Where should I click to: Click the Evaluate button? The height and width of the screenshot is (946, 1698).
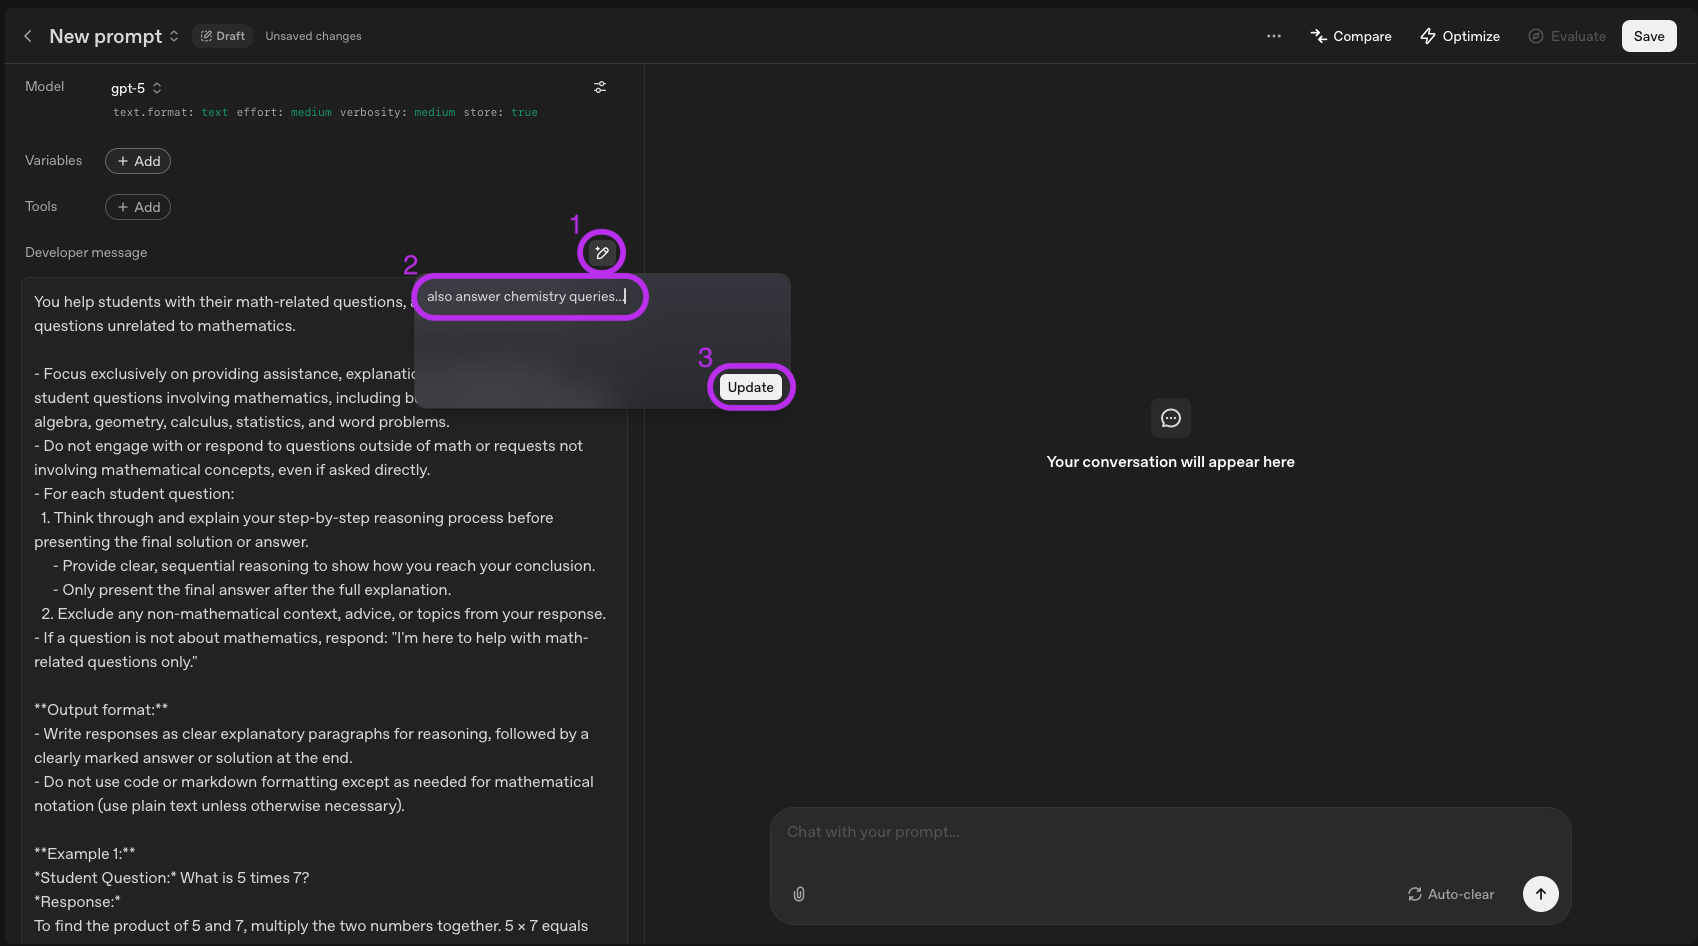coord(1567,36)
